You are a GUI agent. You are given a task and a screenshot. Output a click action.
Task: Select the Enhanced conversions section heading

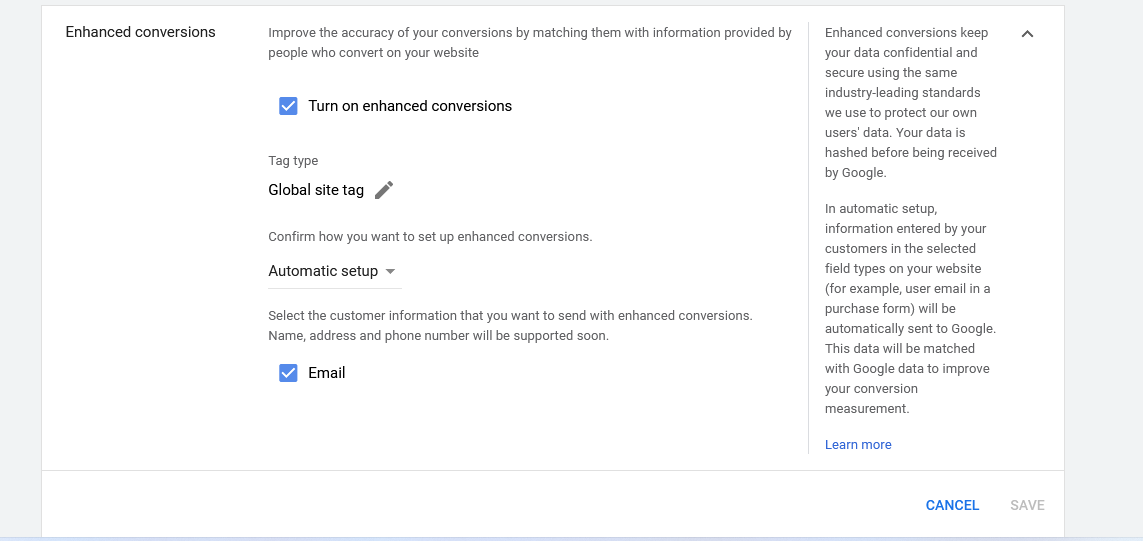tap(141, 32)
